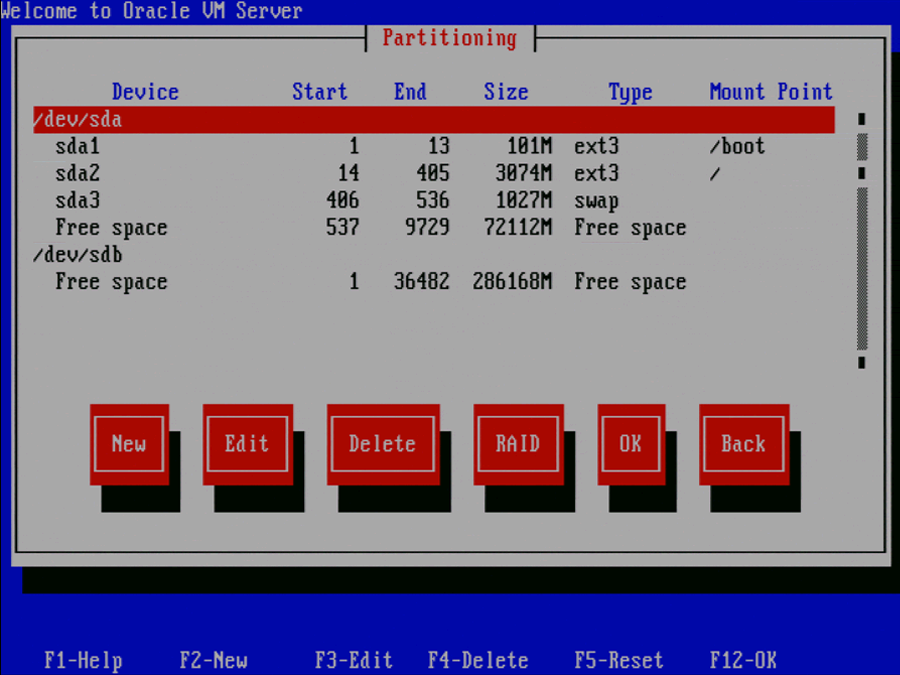This screenshot has height=675, width=900.
Task: Click the F5-Reset hint in footer
Action: coord(619,660)
